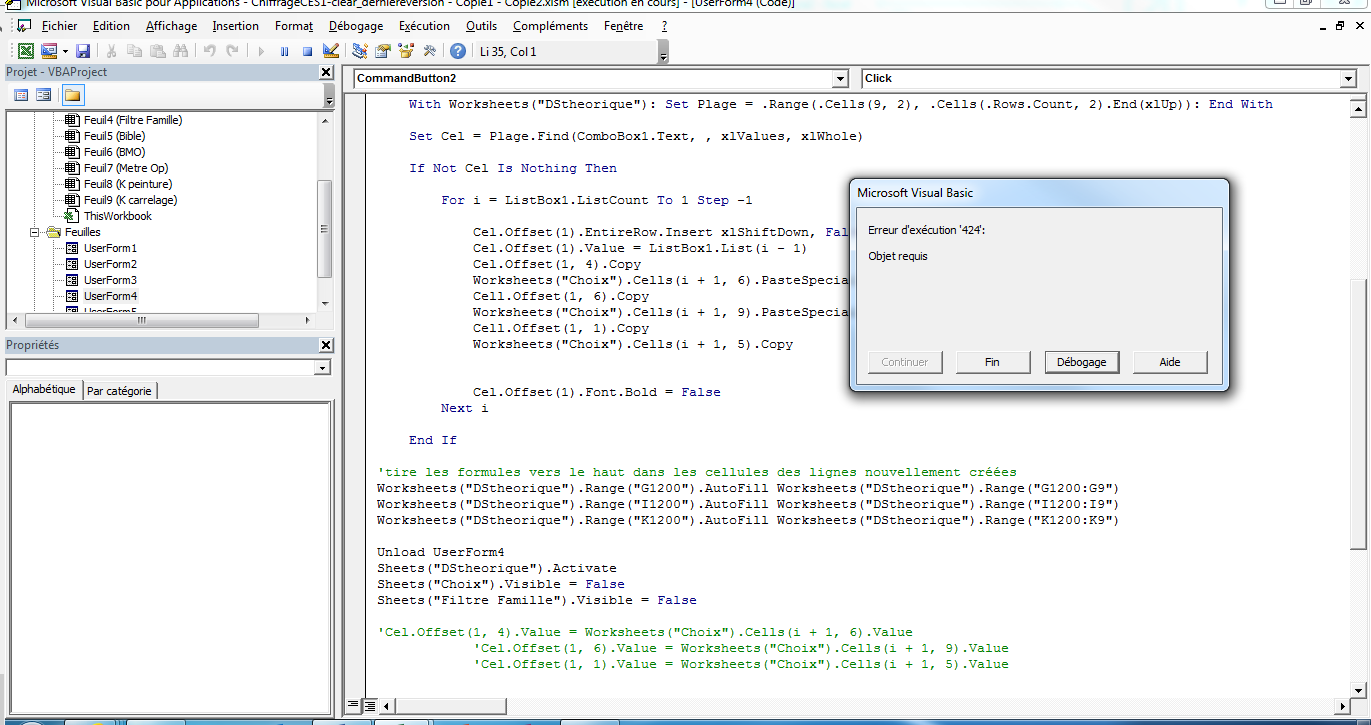1371x725 pixels.
Task: Open the Exécution menu
Action: (424, 26)
